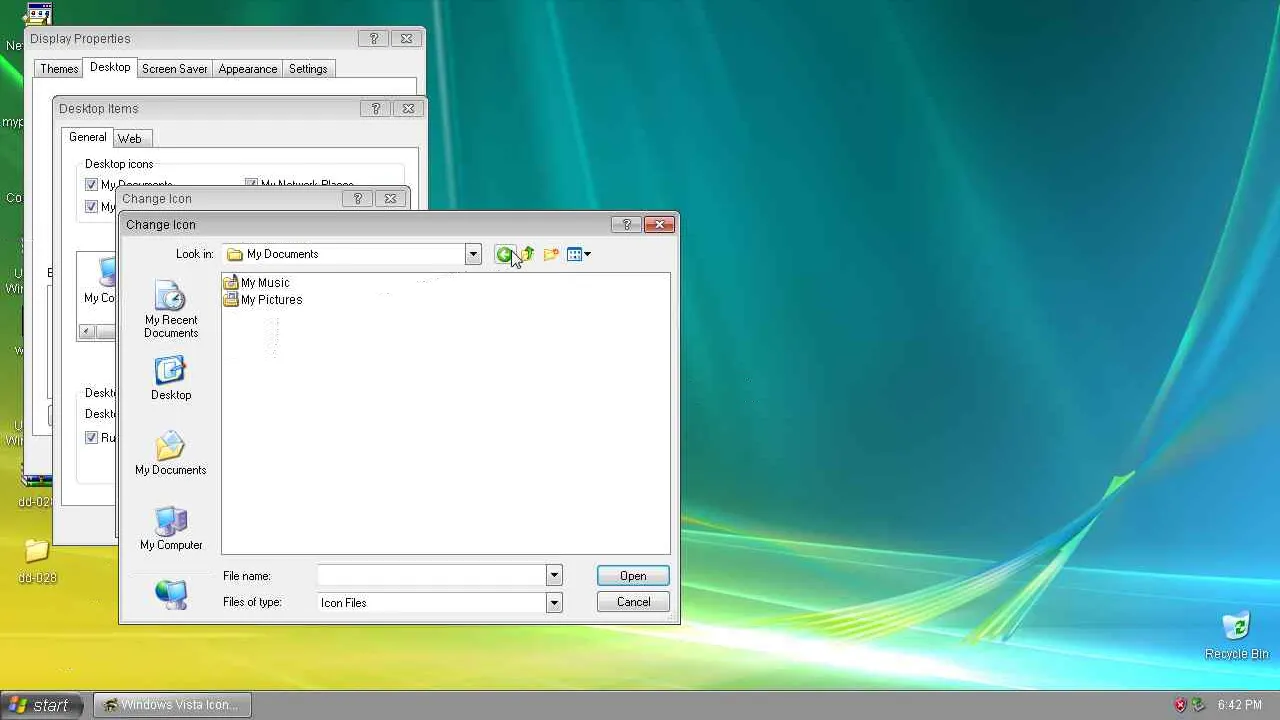Image resolution: width=1280 pixels, height=720 pixels.
Task: Click the red security shield tray icon
Action: (x=1180, y=705)
